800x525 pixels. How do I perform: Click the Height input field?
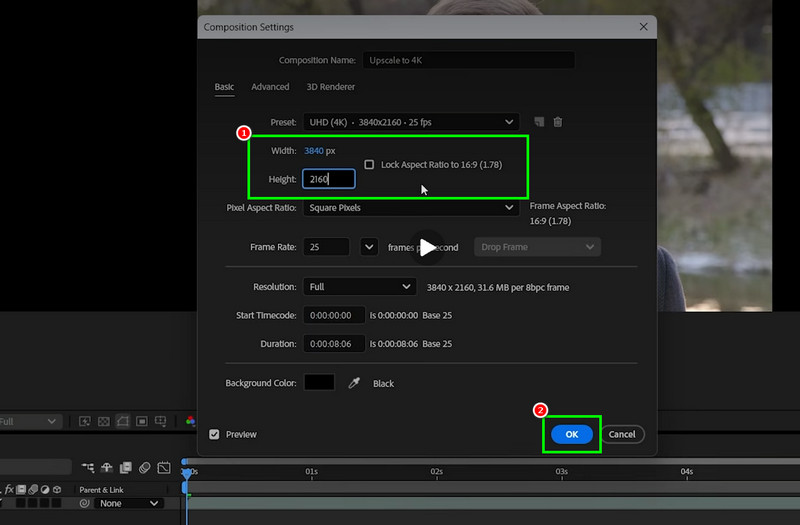pyautogui.click(x=329, y=179)
